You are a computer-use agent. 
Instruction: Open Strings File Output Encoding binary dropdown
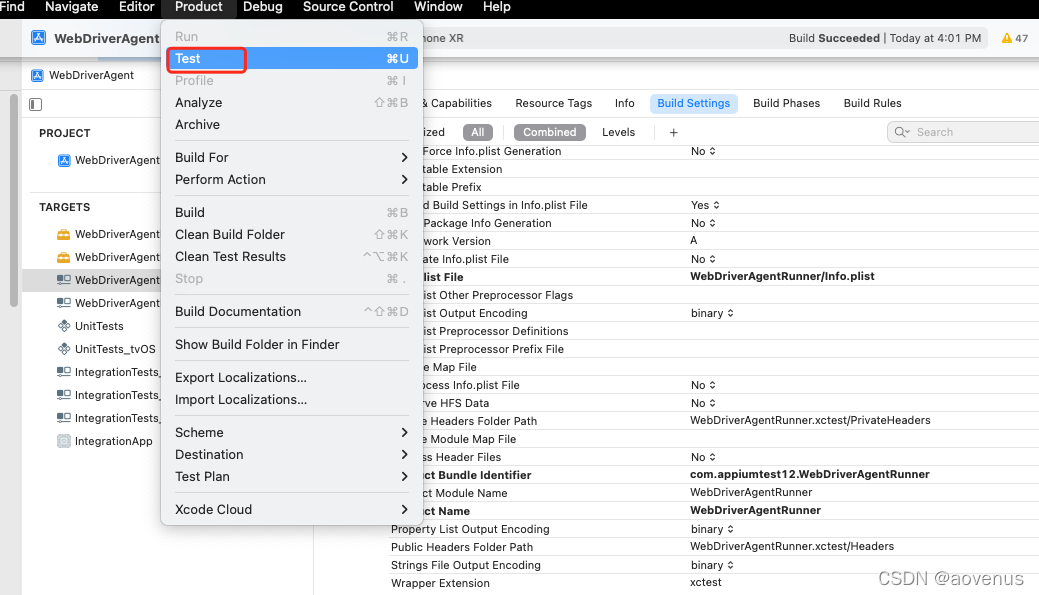[x=712, y=565]
